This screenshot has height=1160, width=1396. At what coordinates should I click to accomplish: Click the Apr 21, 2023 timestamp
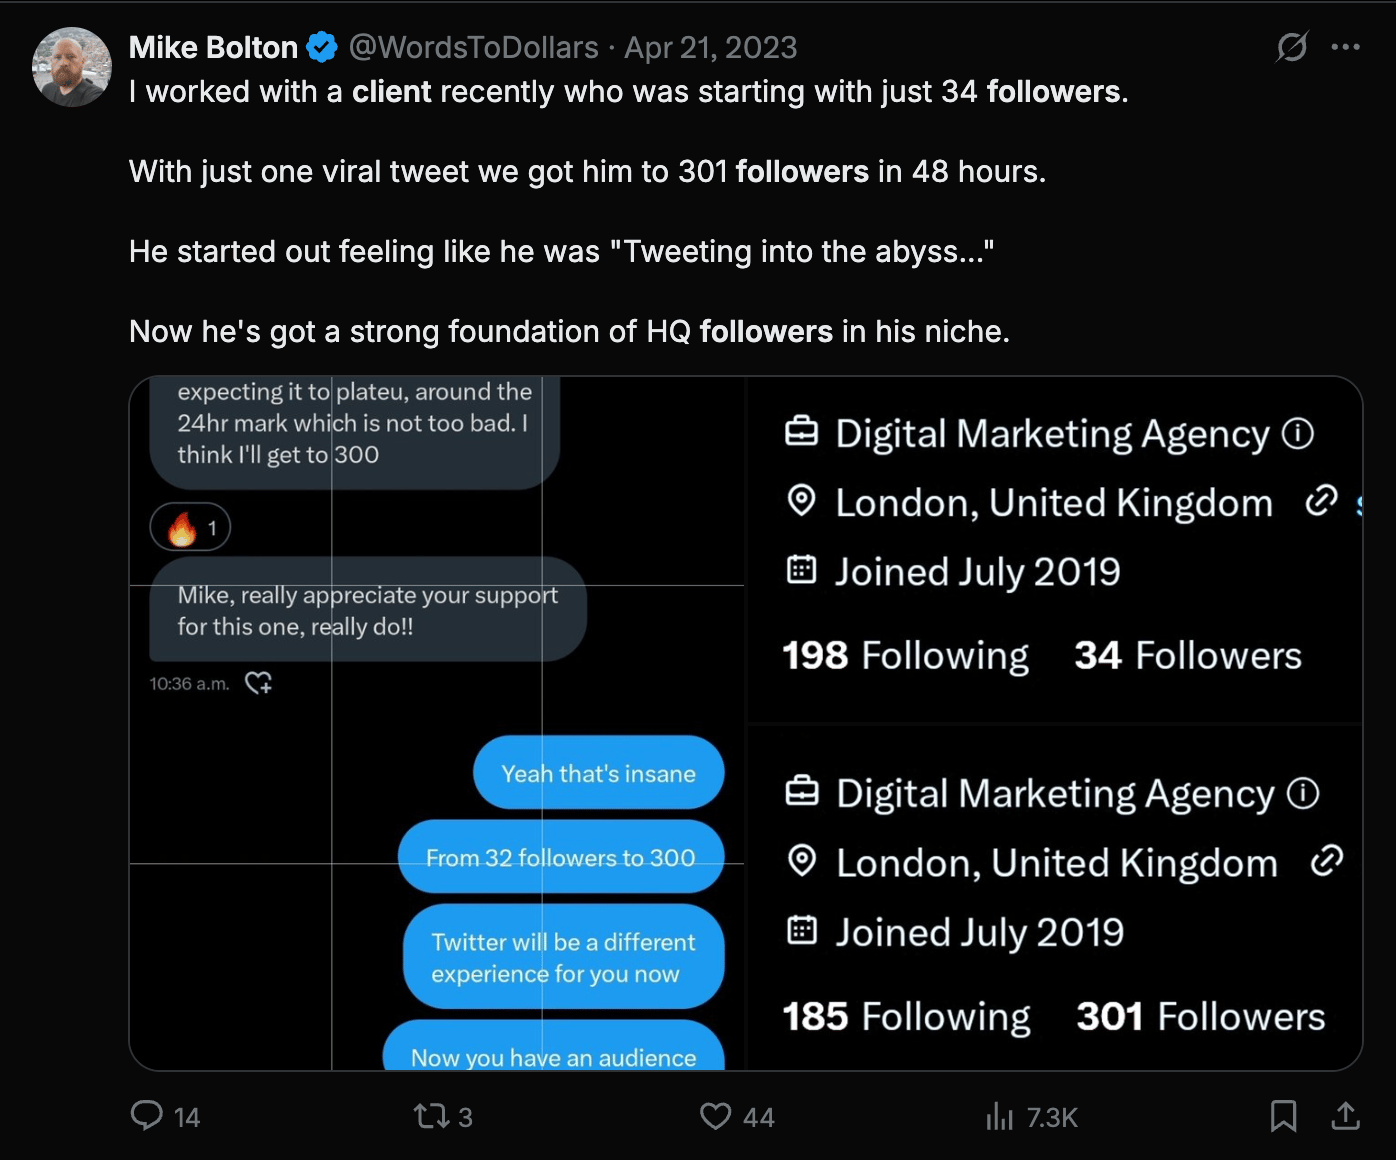711,47
